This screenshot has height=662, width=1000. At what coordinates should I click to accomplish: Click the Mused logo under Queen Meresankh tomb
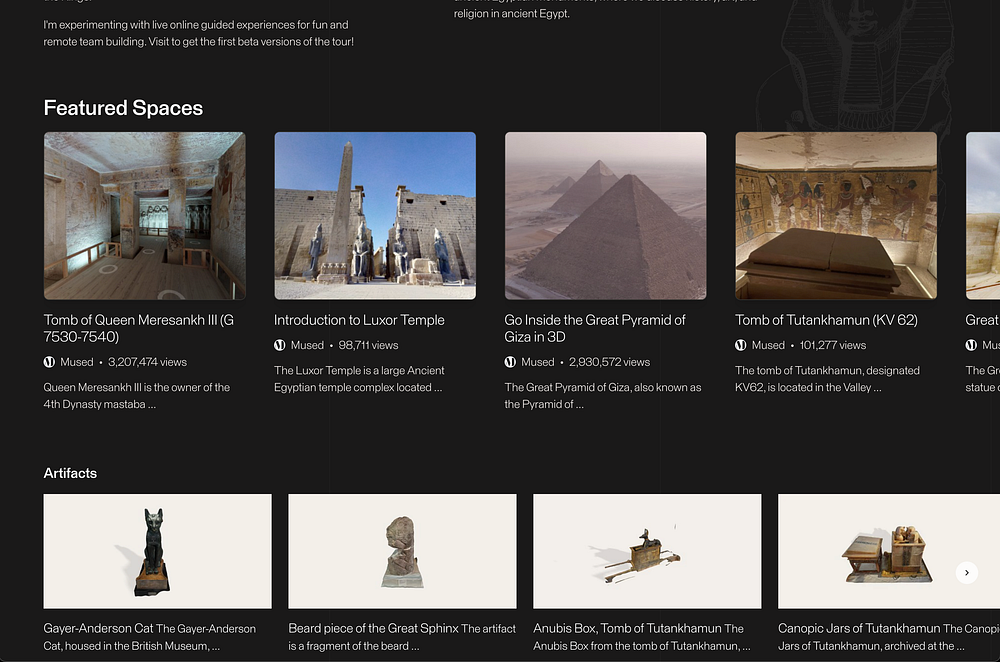pyautogui.click(x=49, y=362)
